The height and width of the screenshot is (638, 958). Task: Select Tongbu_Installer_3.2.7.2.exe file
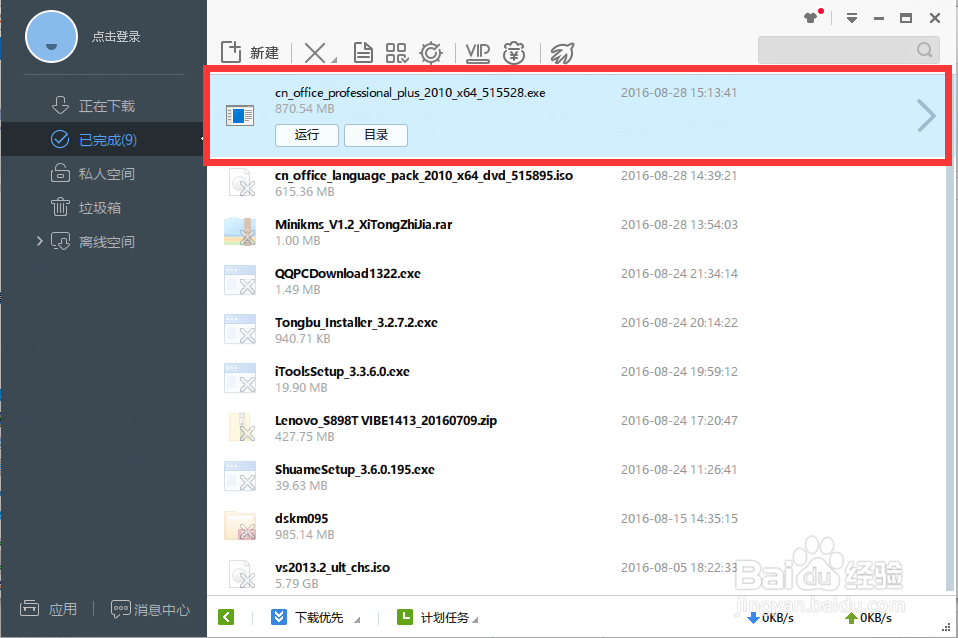[x=356, y=323]
